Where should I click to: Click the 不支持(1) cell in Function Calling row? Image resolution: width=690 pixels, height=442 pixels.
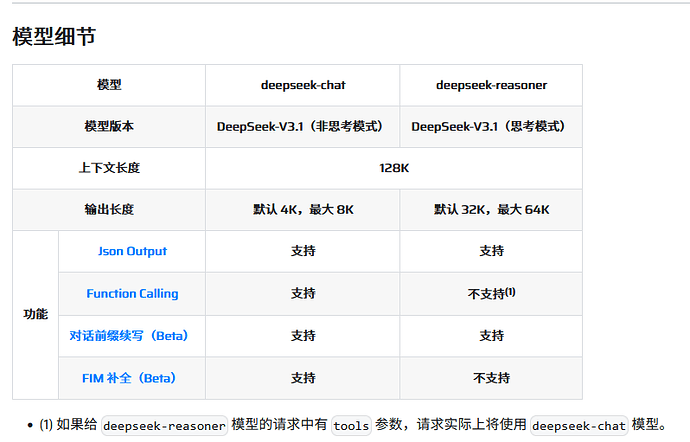click(491, 293)
